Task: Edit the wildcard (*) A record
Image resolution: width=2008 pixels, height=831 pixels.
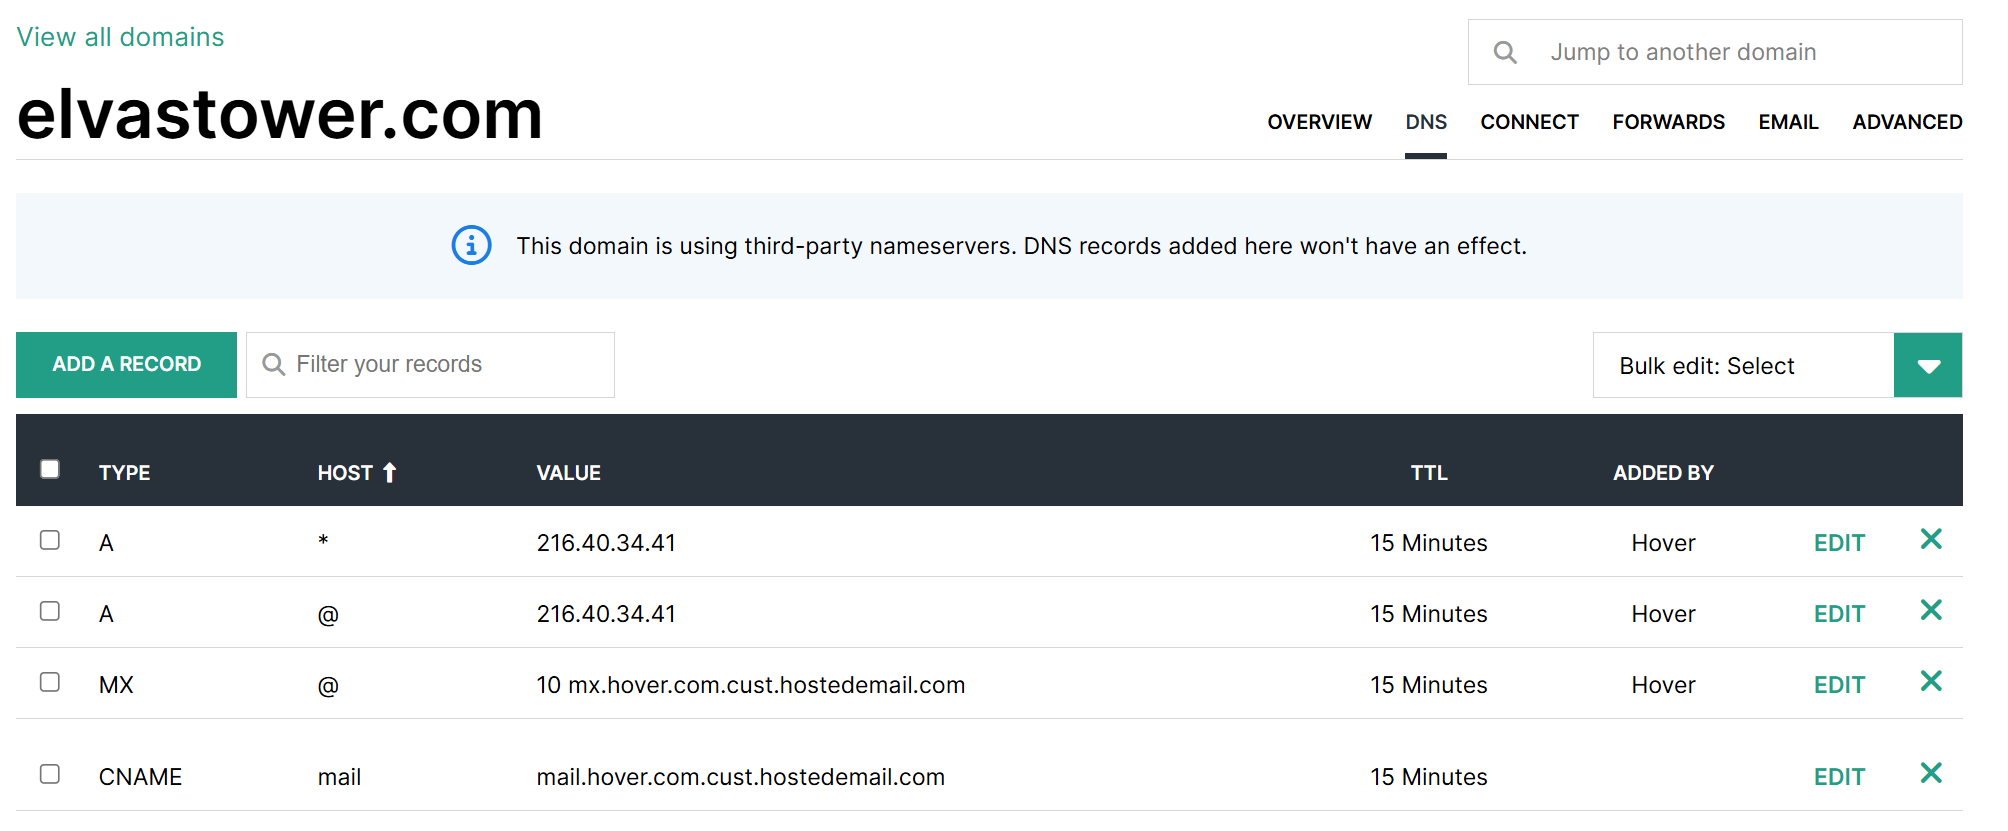Action: 1839,543
